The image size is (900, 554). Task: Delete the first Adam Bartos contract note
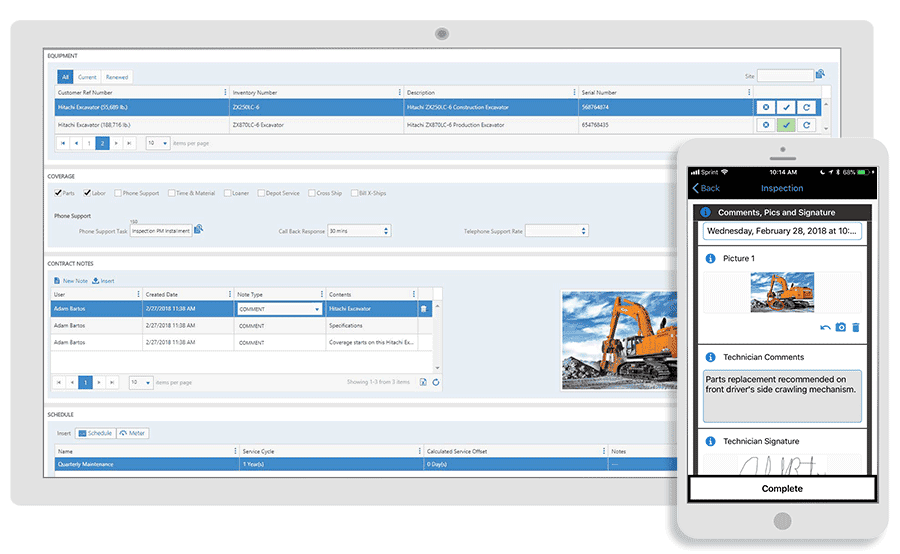click(x=423, y=309)
